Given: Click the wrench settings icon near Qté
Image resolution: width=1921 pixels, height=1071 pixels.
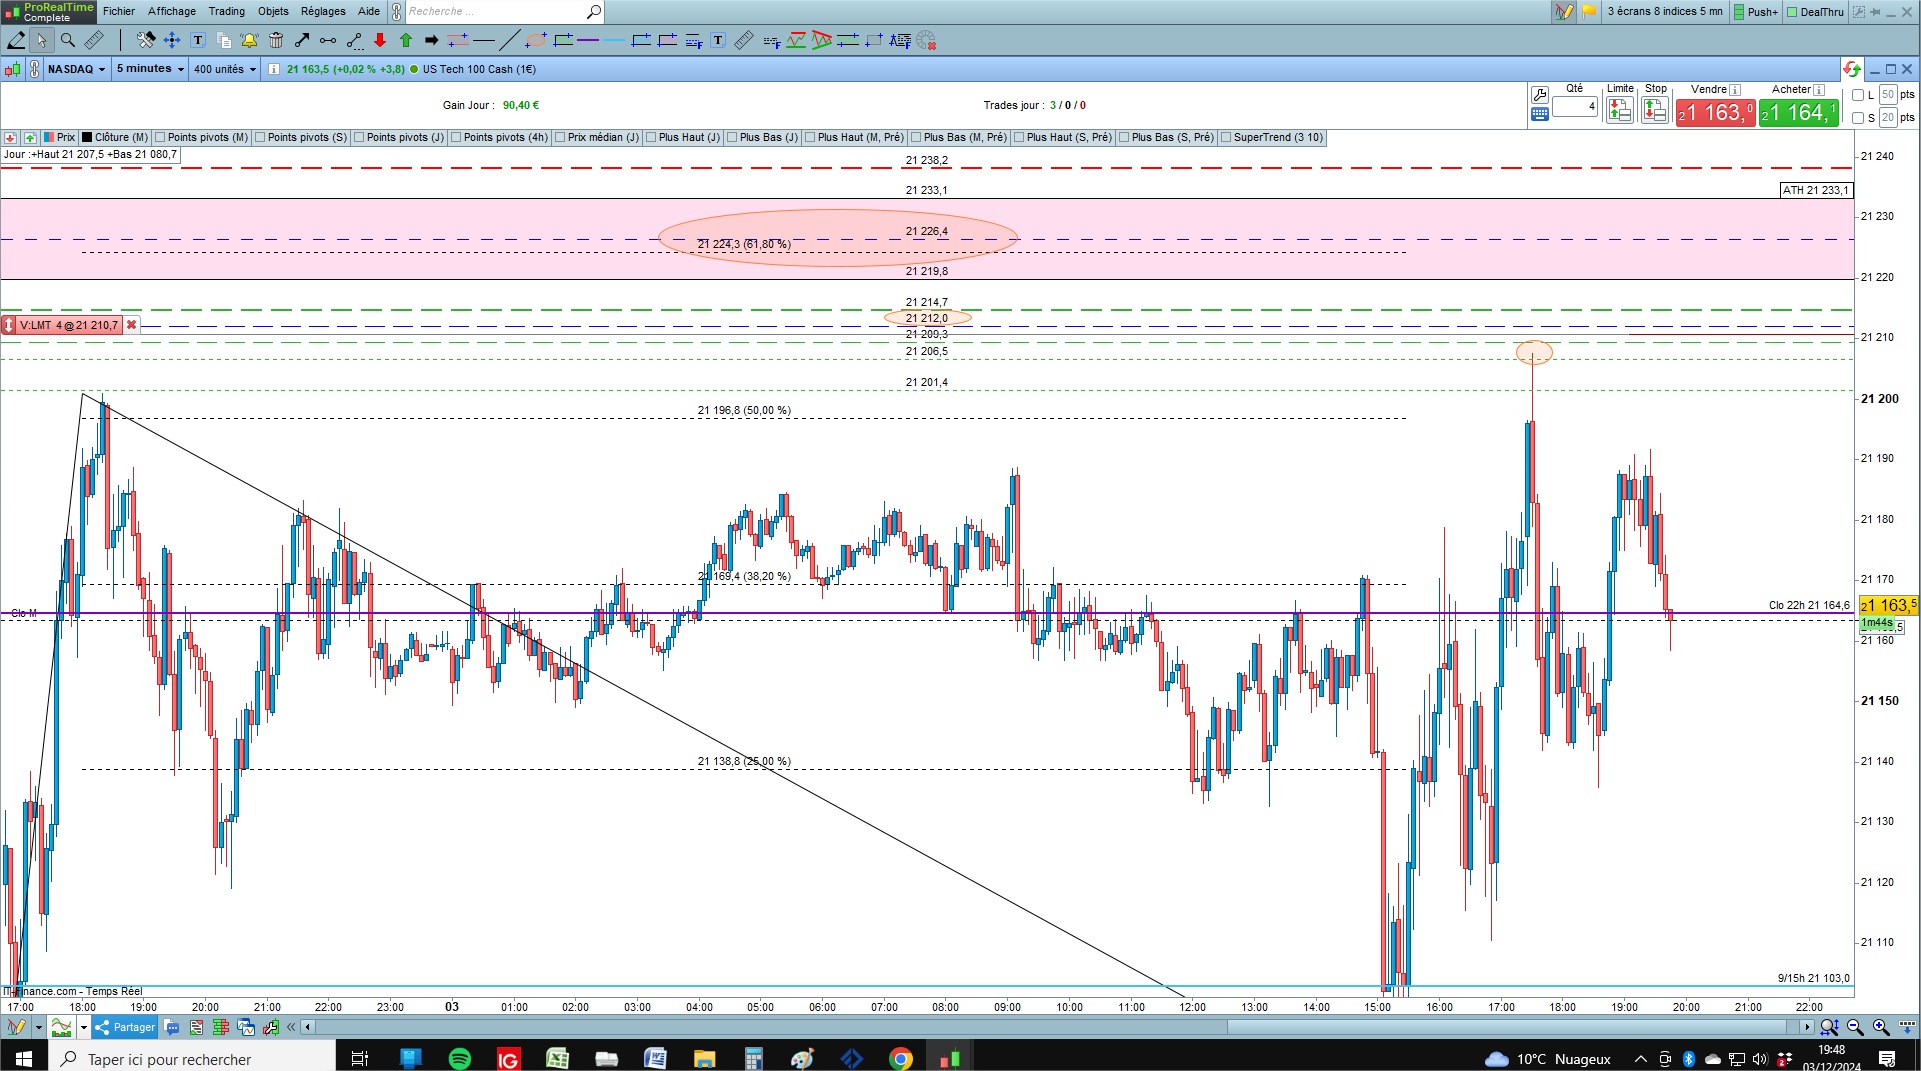Looking at the screenshot, I should 1540,95.
